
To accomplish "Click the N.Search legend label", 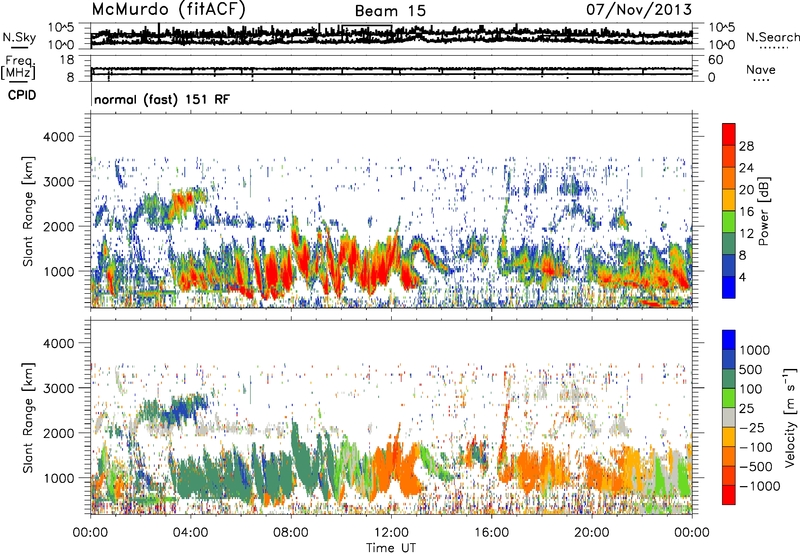I will pos(772,37).
